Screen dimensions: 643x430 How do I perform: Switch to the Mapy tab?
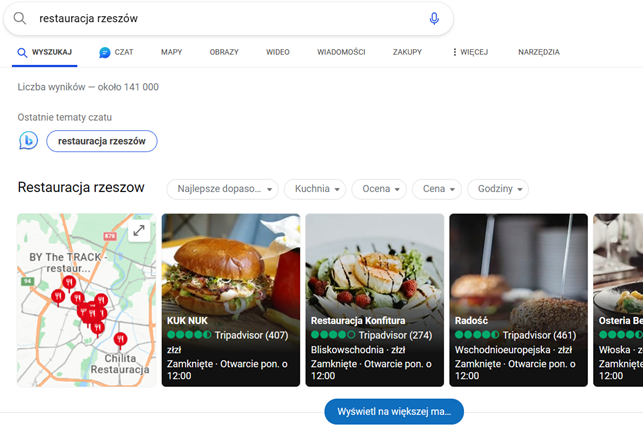pyautogui.click(x=171, y=52)
